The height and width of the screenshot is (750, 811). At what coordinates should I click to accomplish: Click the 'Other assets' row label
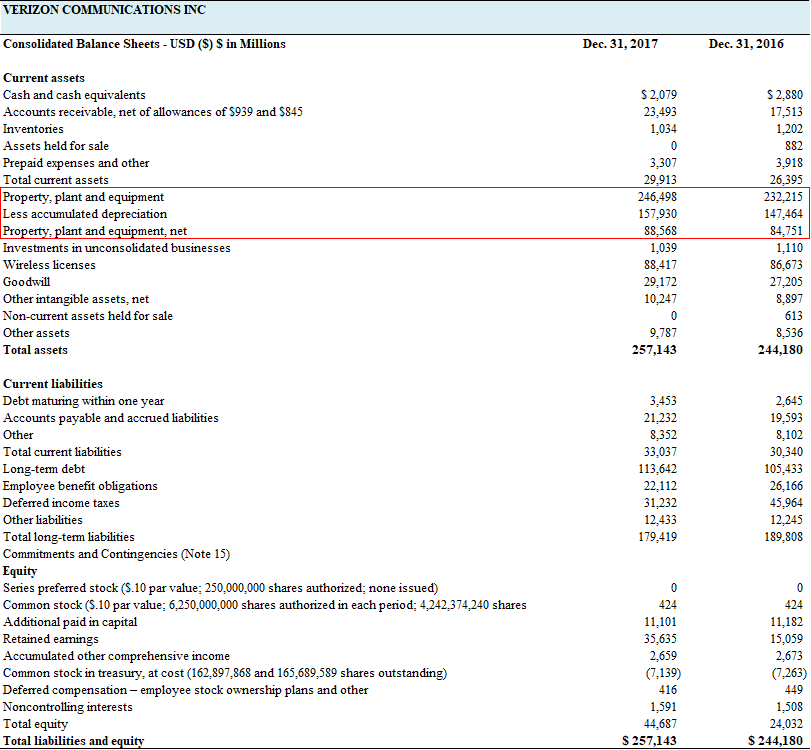[36, 334]
